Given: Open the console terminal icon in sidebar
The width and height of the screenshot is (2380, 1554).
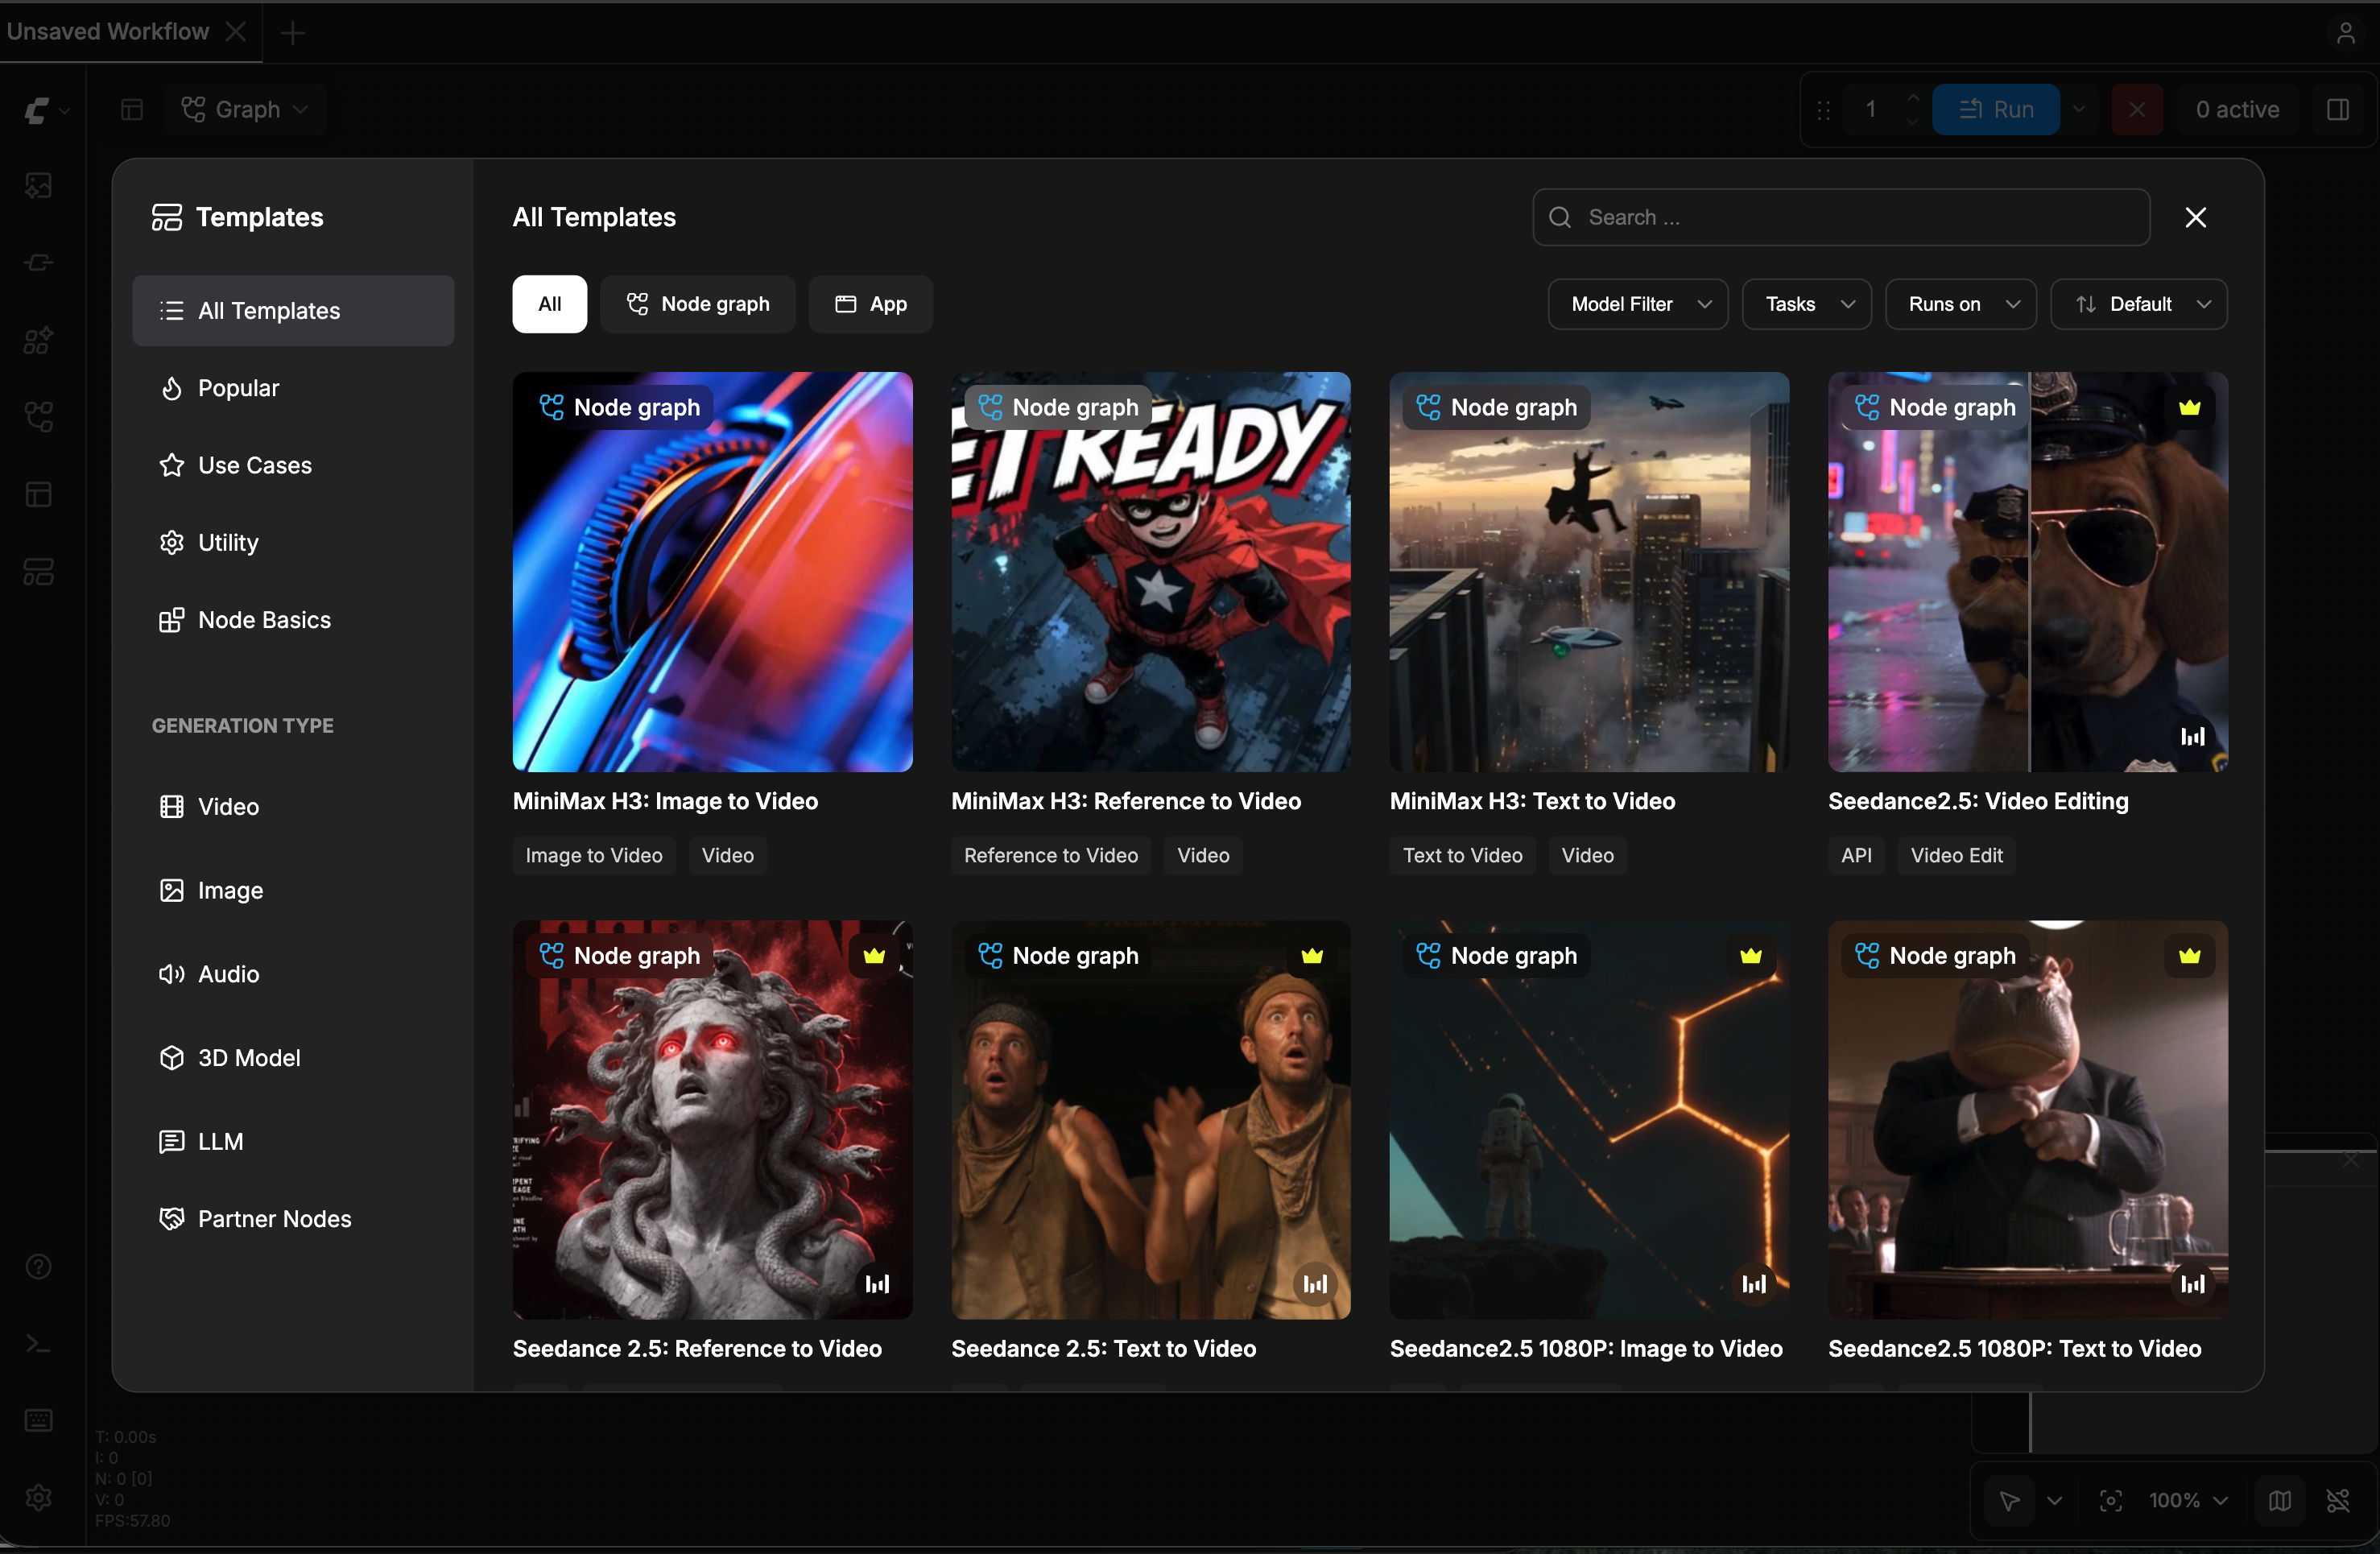Looking at the screenshot, I should 39,1343.
